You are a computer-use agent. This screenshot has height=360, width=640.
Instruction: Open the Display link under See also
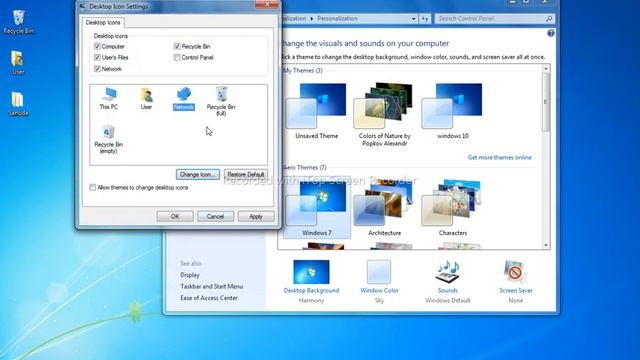point(190,275)
